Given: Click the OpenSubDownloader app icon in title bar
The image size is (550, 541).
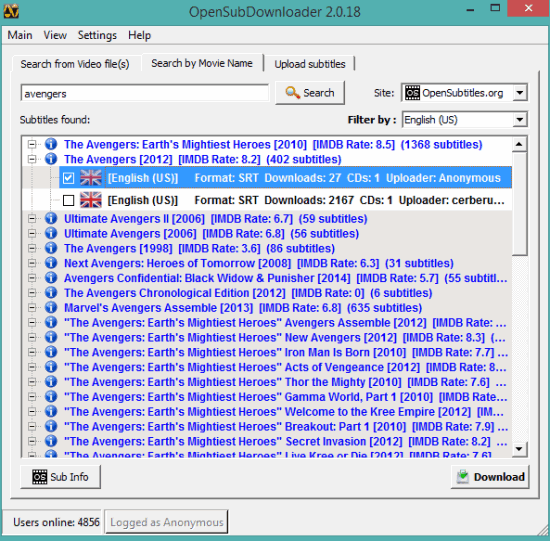Looking at the screenshot, I should coord(11,11).
